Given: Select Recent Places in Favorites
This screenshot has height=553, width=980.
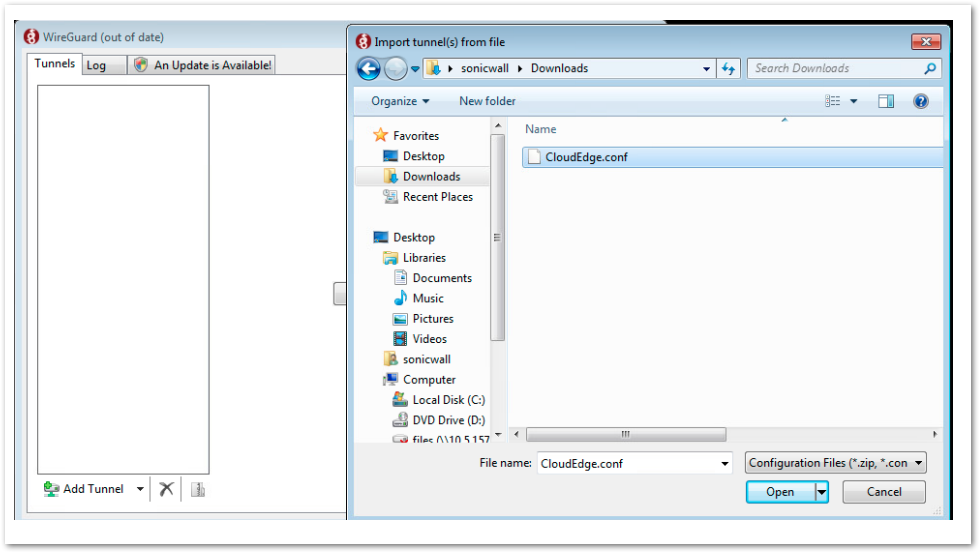Looking at the screenshot, I should click(437, 197).
